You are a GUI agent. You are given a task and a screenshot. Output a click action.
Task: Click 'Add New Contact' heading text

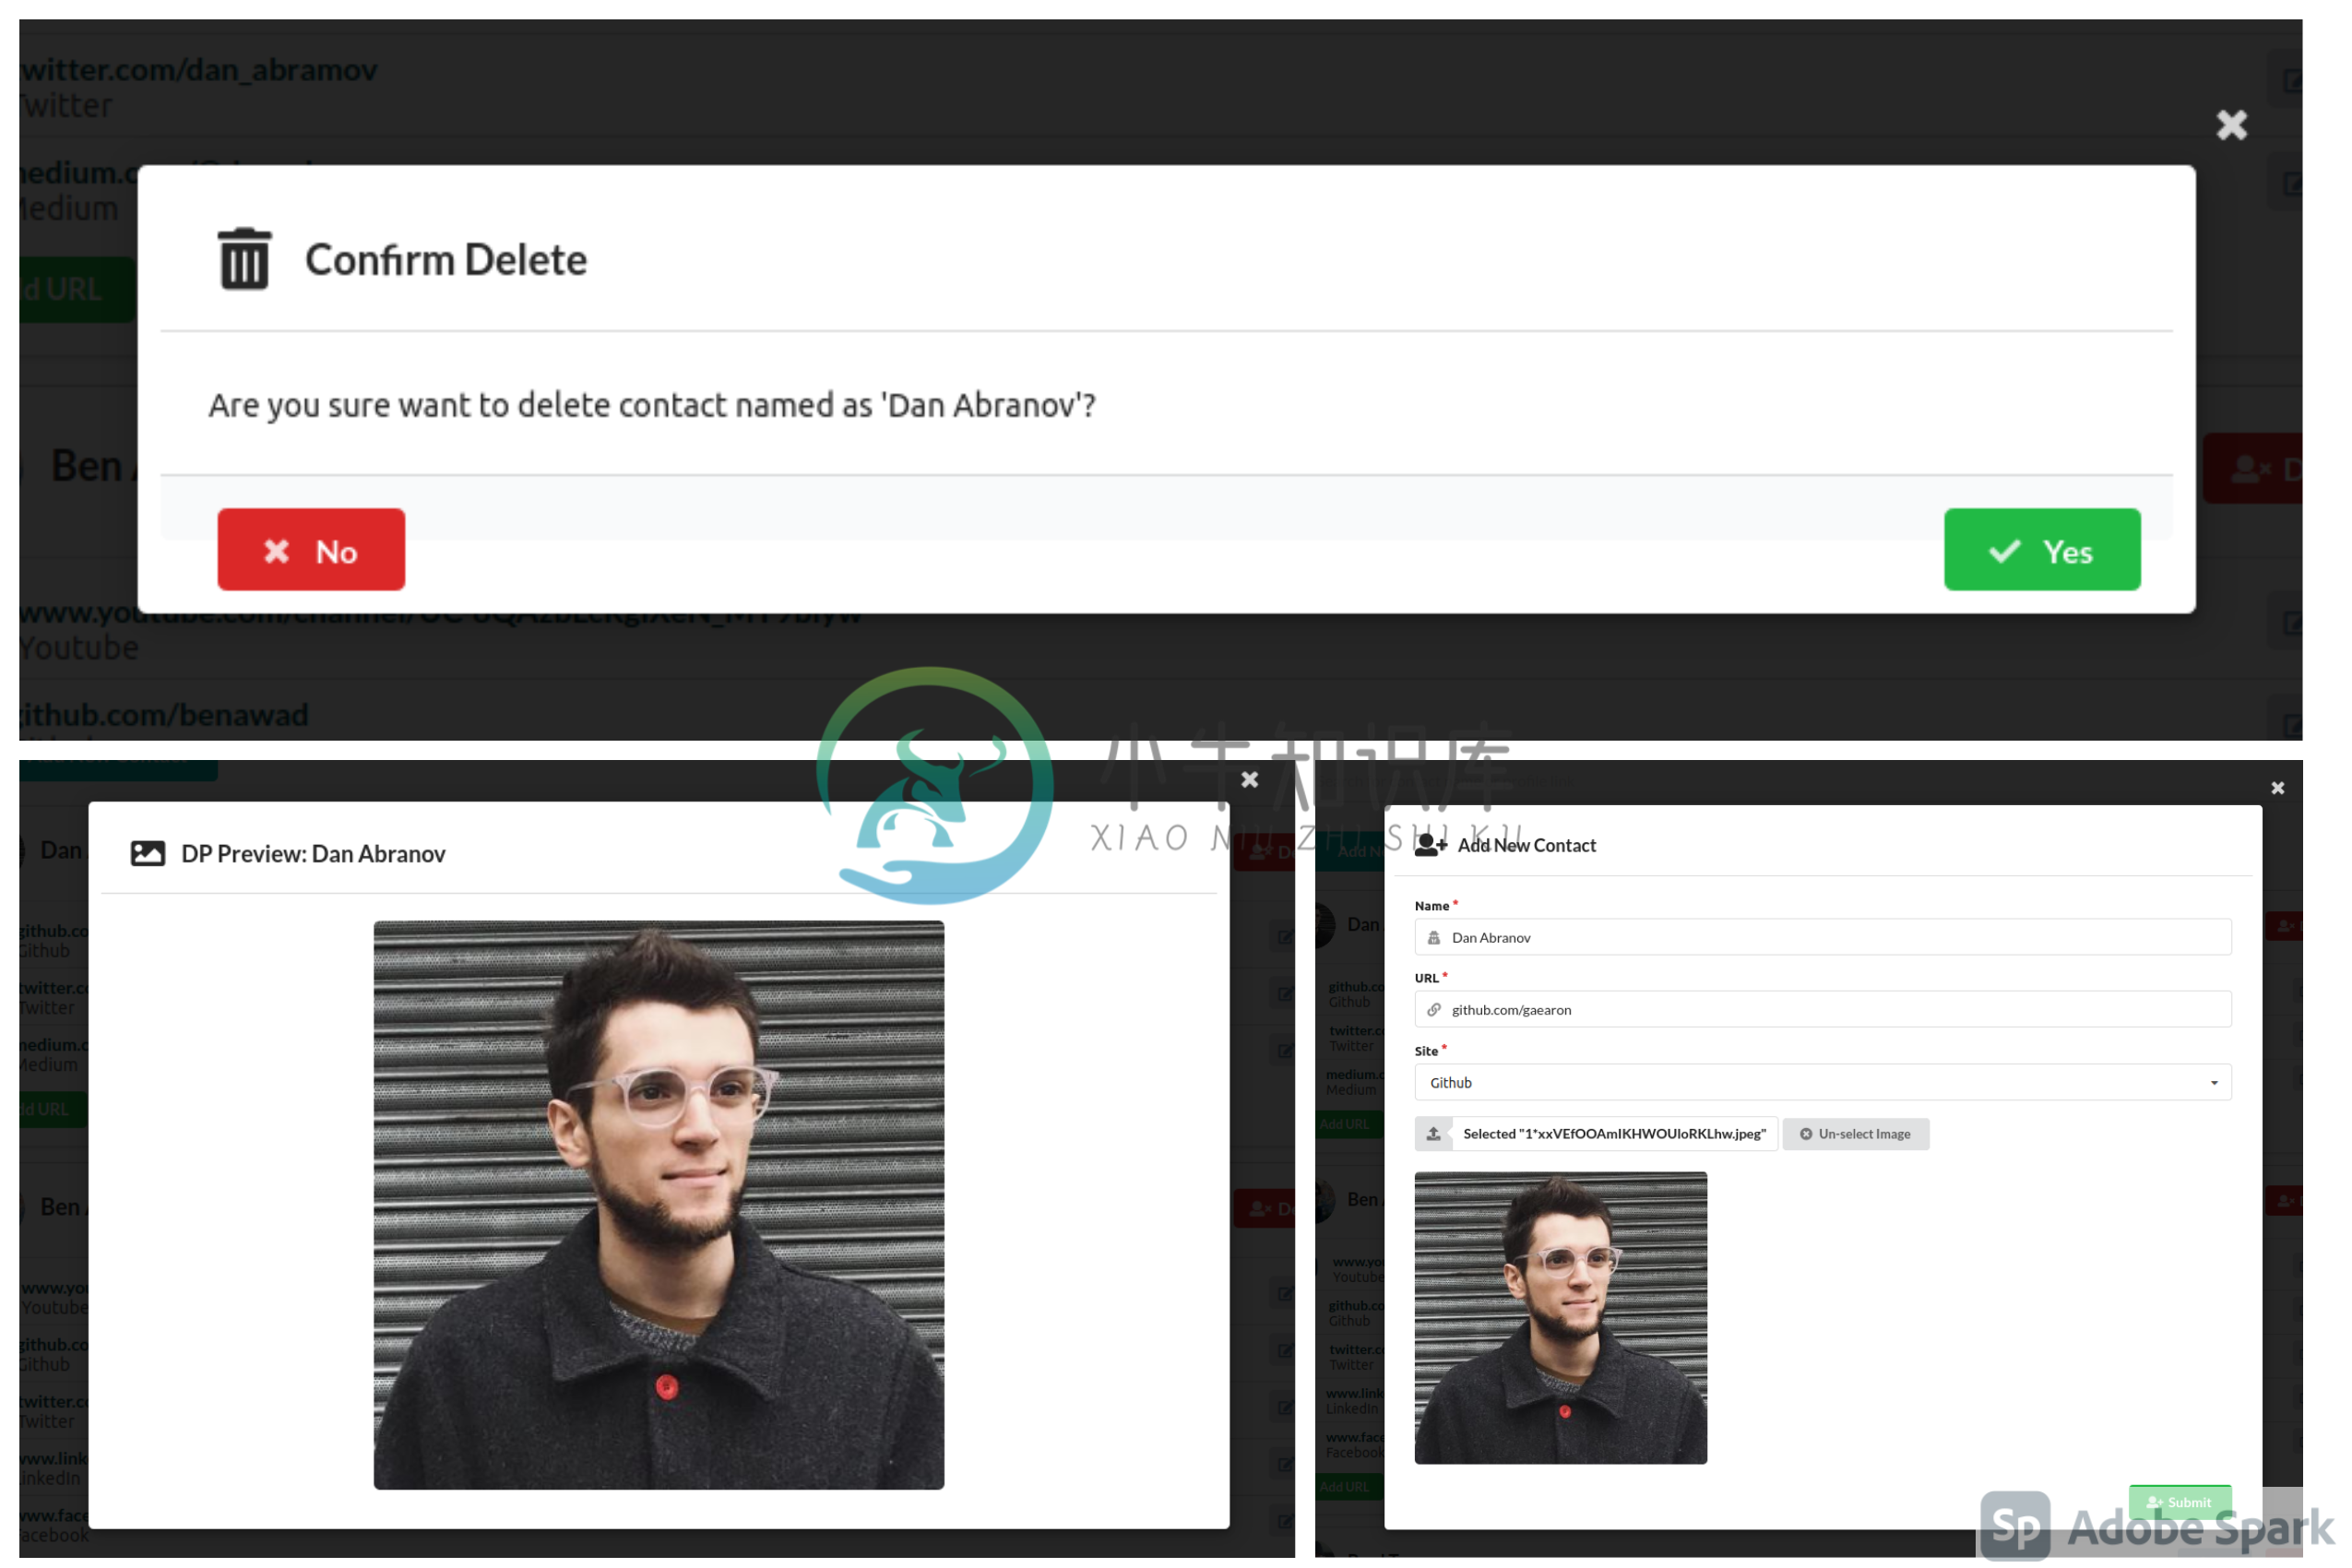(x=1526, y=845)
